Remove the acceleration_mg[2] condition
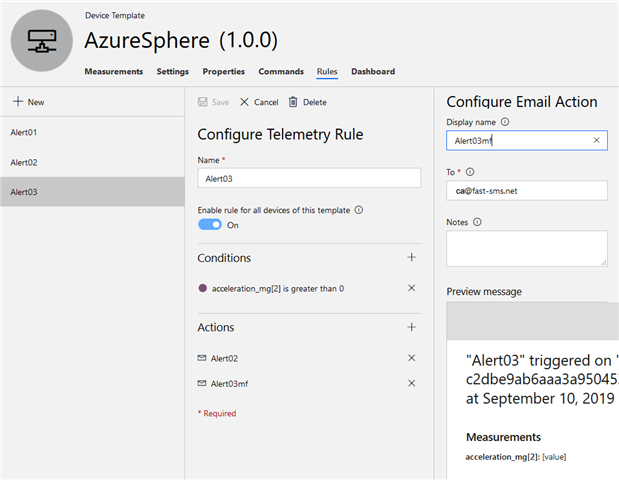 [411, 288]
